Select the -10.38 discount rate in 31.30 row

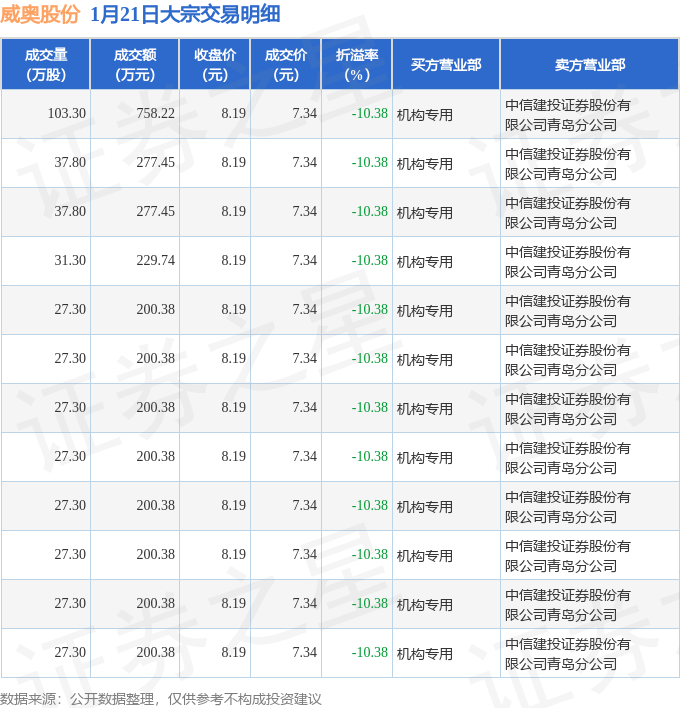tap(369, 260)
